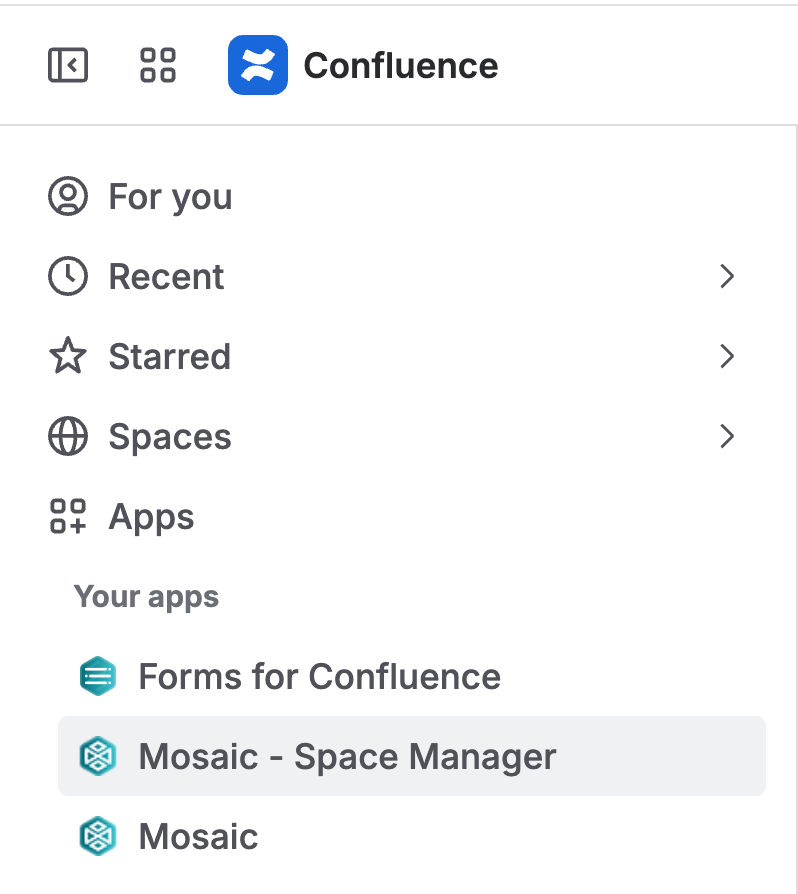Click the Mosaic app icon

pyautogui.click(x=98, y=836)
